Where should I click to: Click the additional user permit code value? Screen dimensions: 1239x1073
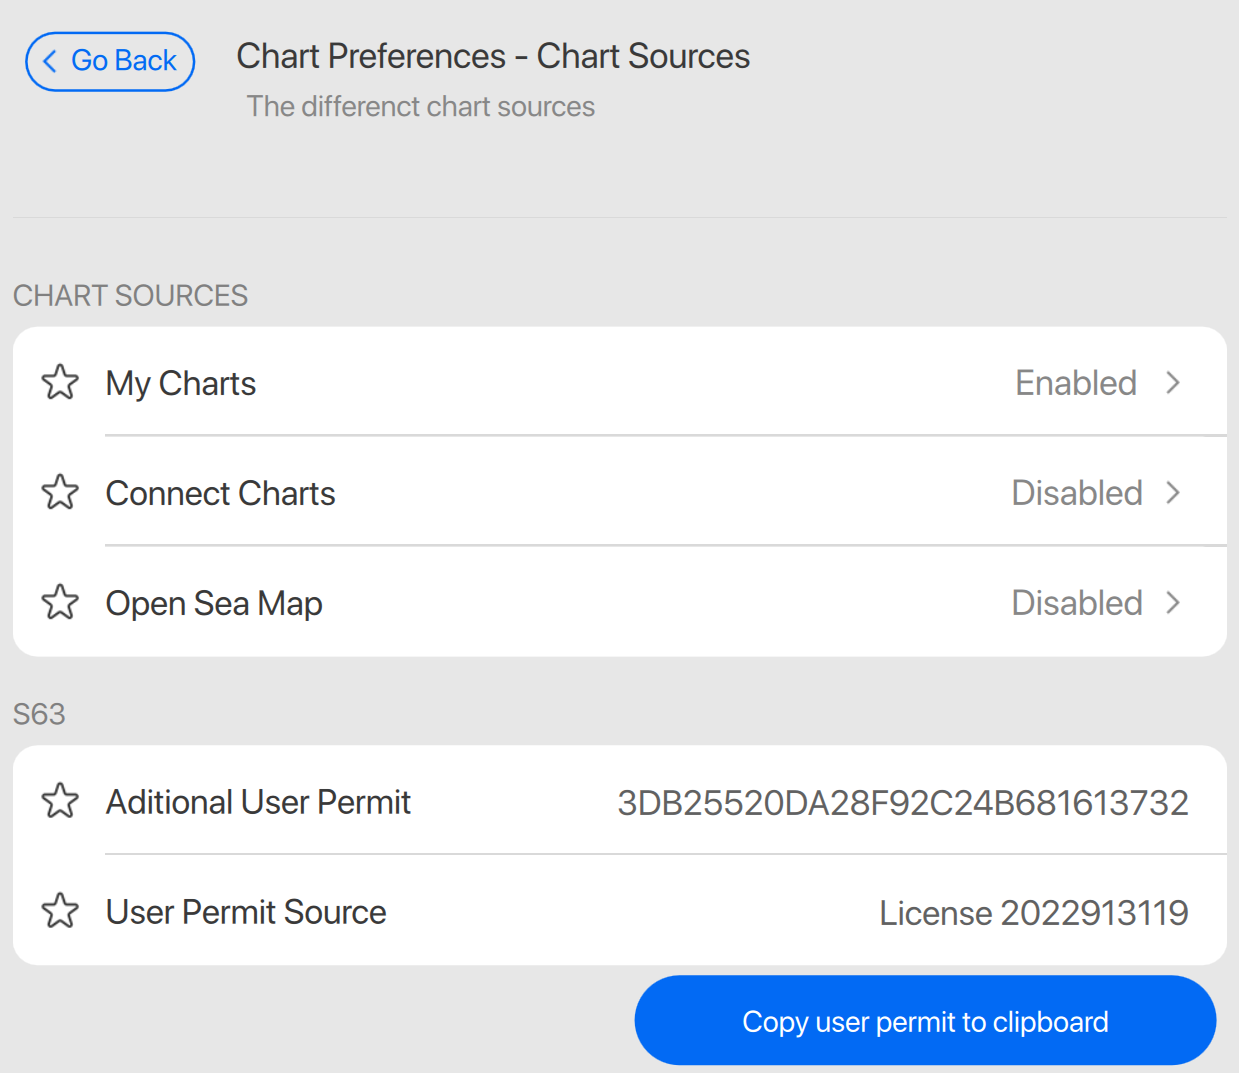coord(902,803)
